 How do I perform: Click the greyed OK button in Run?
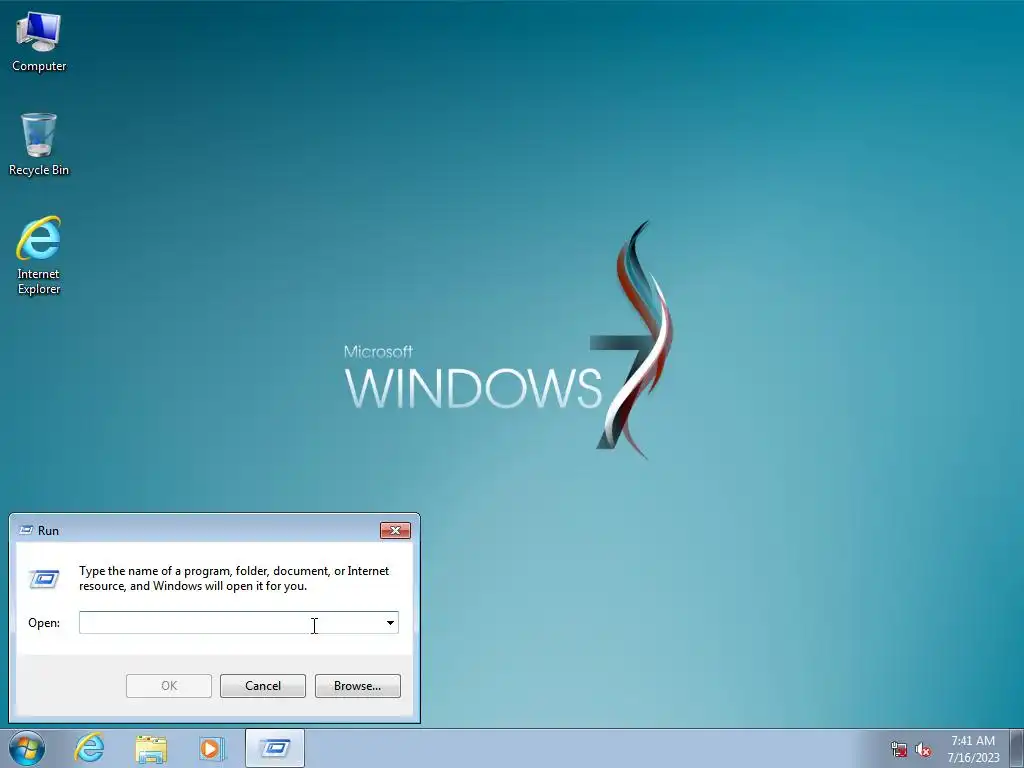click(x=168, y=686)
